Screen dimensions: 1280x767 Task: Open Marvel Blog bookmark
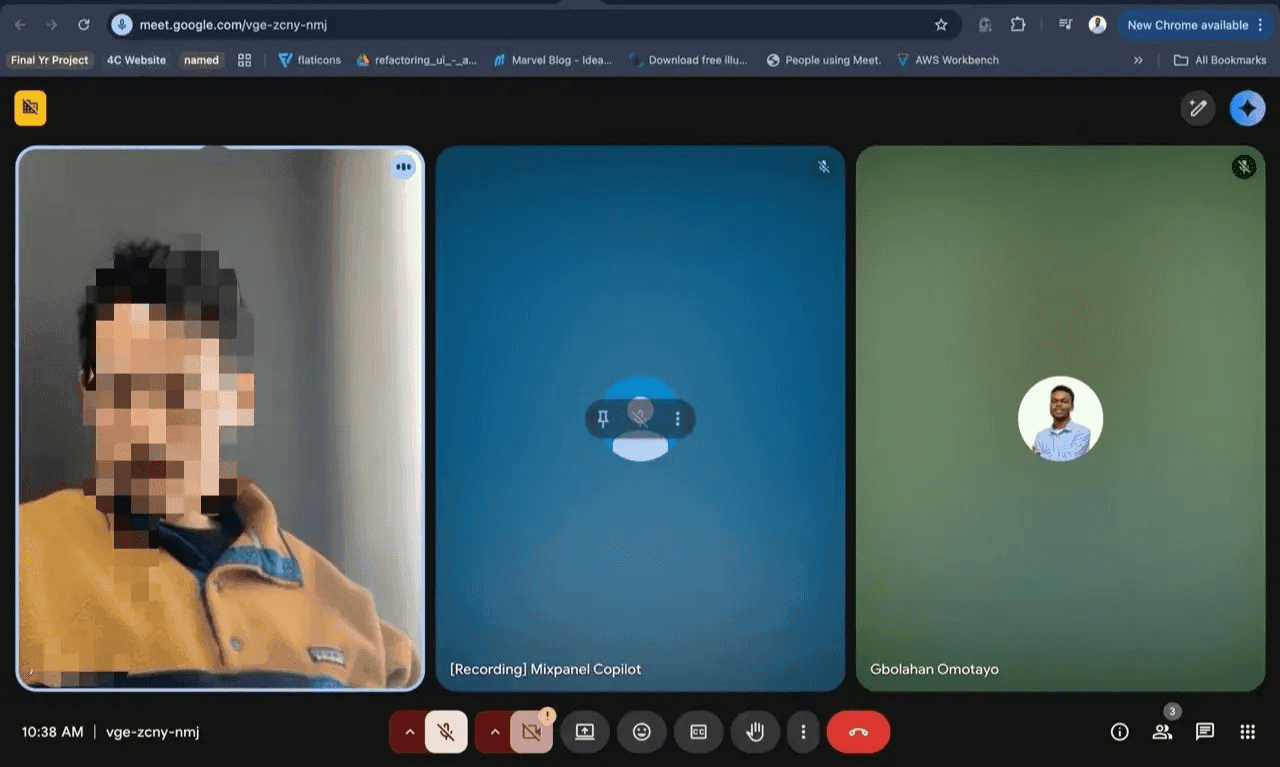(552, 60)
